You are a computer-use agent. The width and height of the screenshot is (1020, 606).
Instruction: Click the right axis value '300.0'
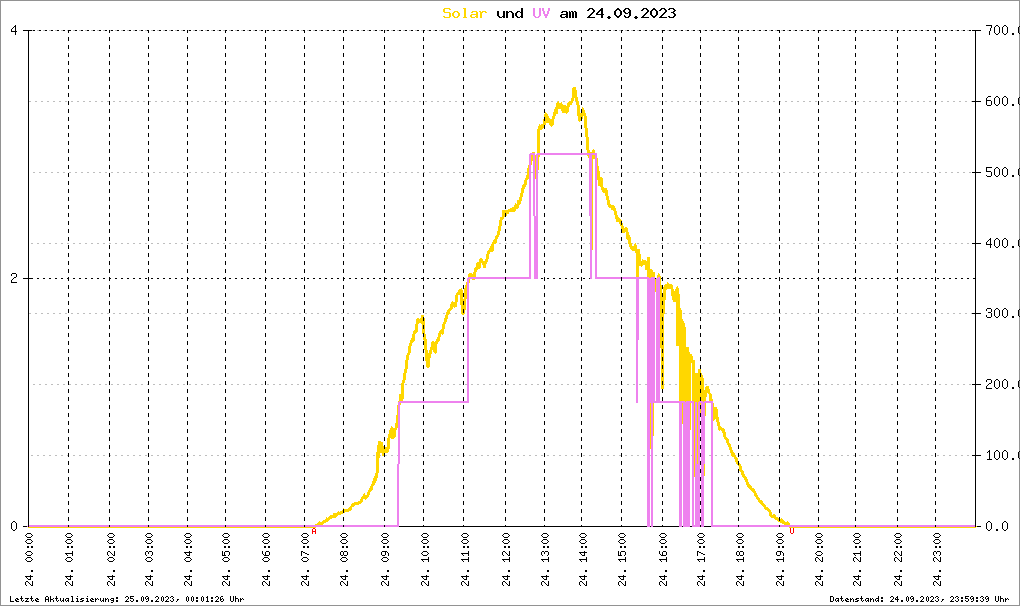tap(1002, 313)
